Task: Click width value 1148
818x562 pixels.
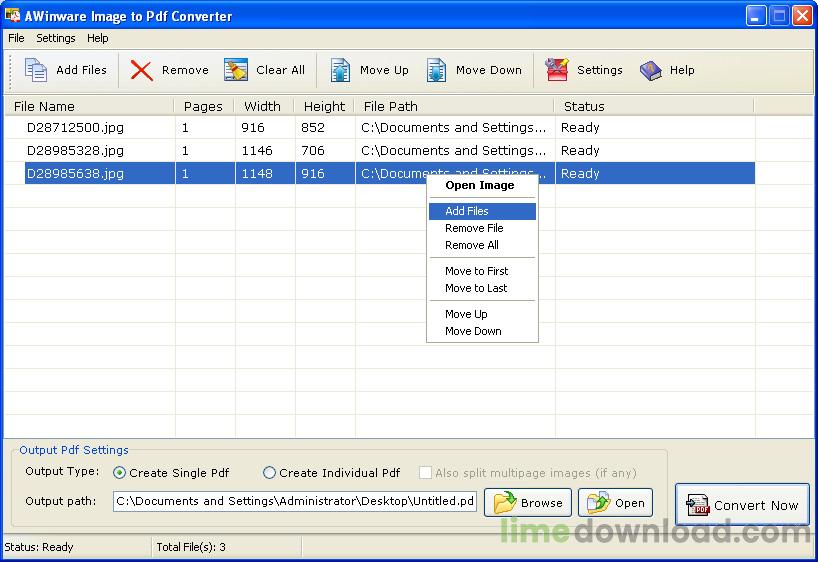Action: (x=257, y=173)
